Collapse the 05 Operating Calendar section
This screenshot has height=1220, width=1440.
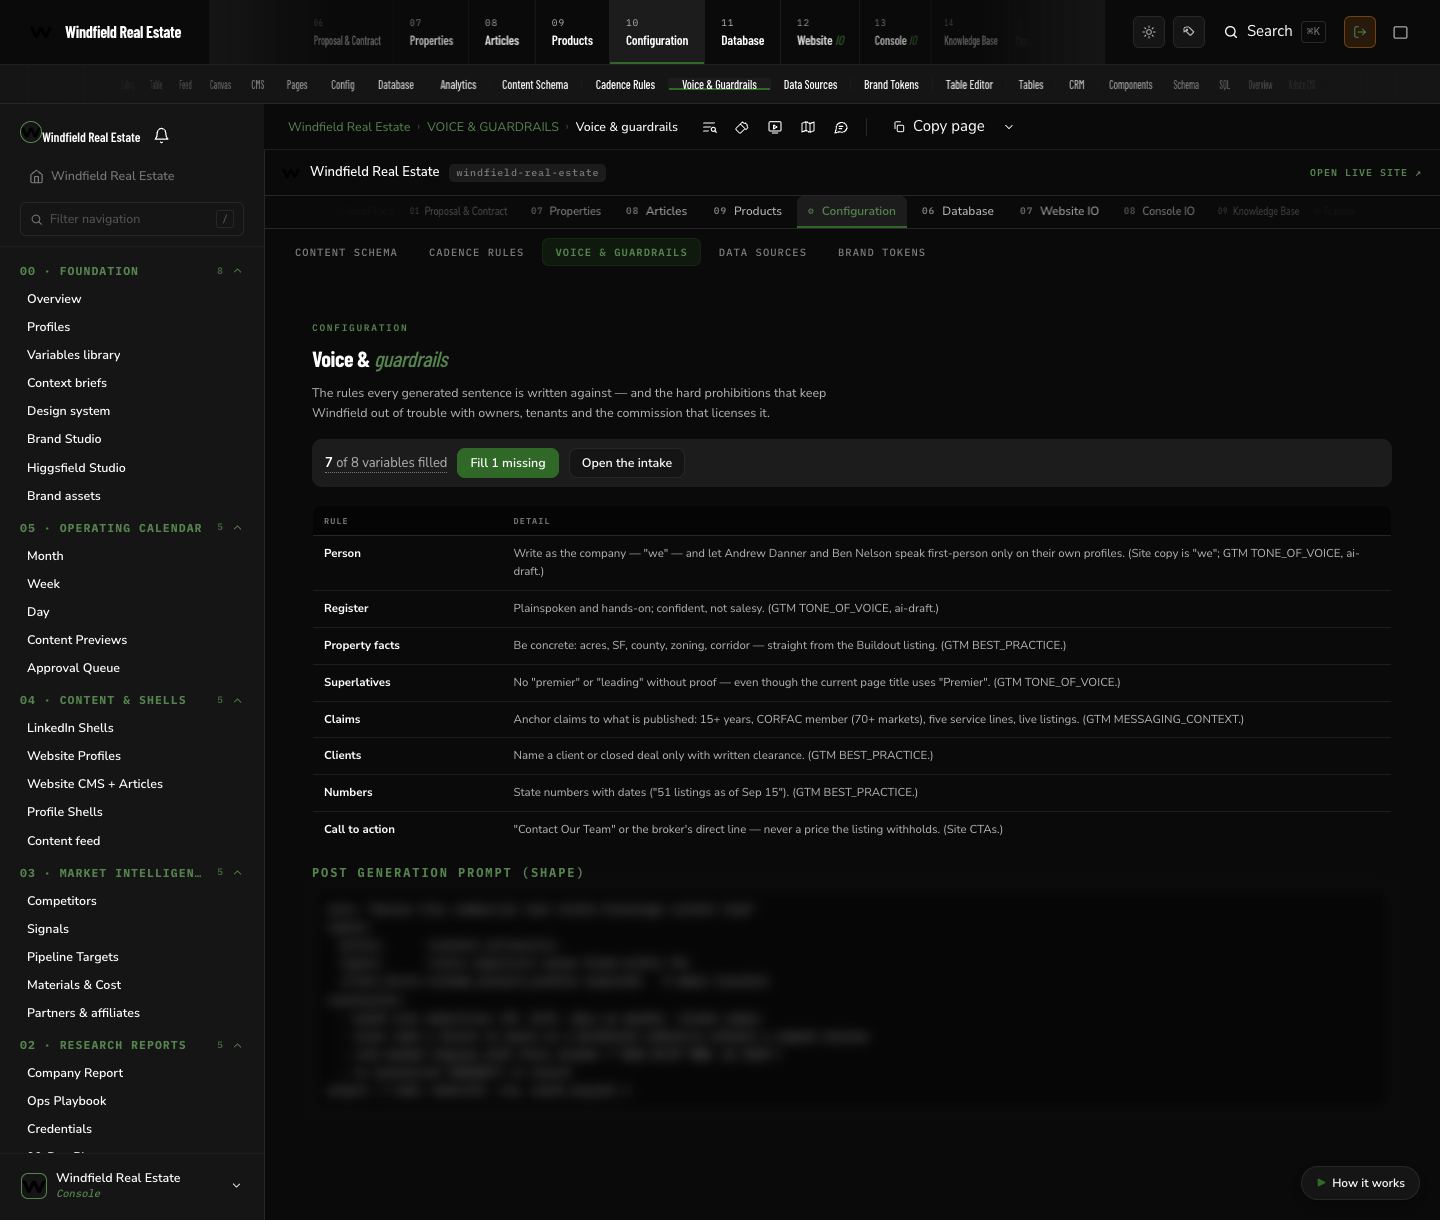coord(238,528)
